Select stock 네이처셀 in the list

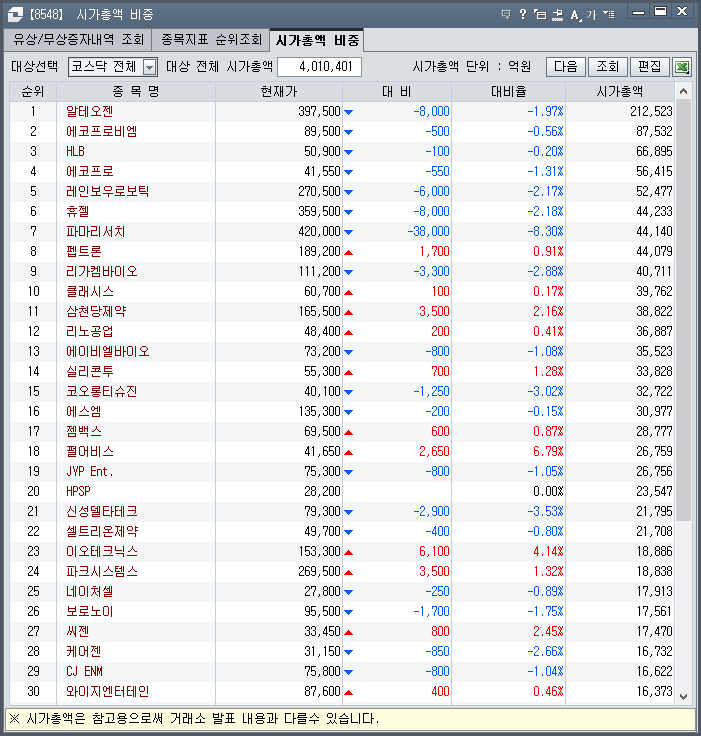click(90, 591)
